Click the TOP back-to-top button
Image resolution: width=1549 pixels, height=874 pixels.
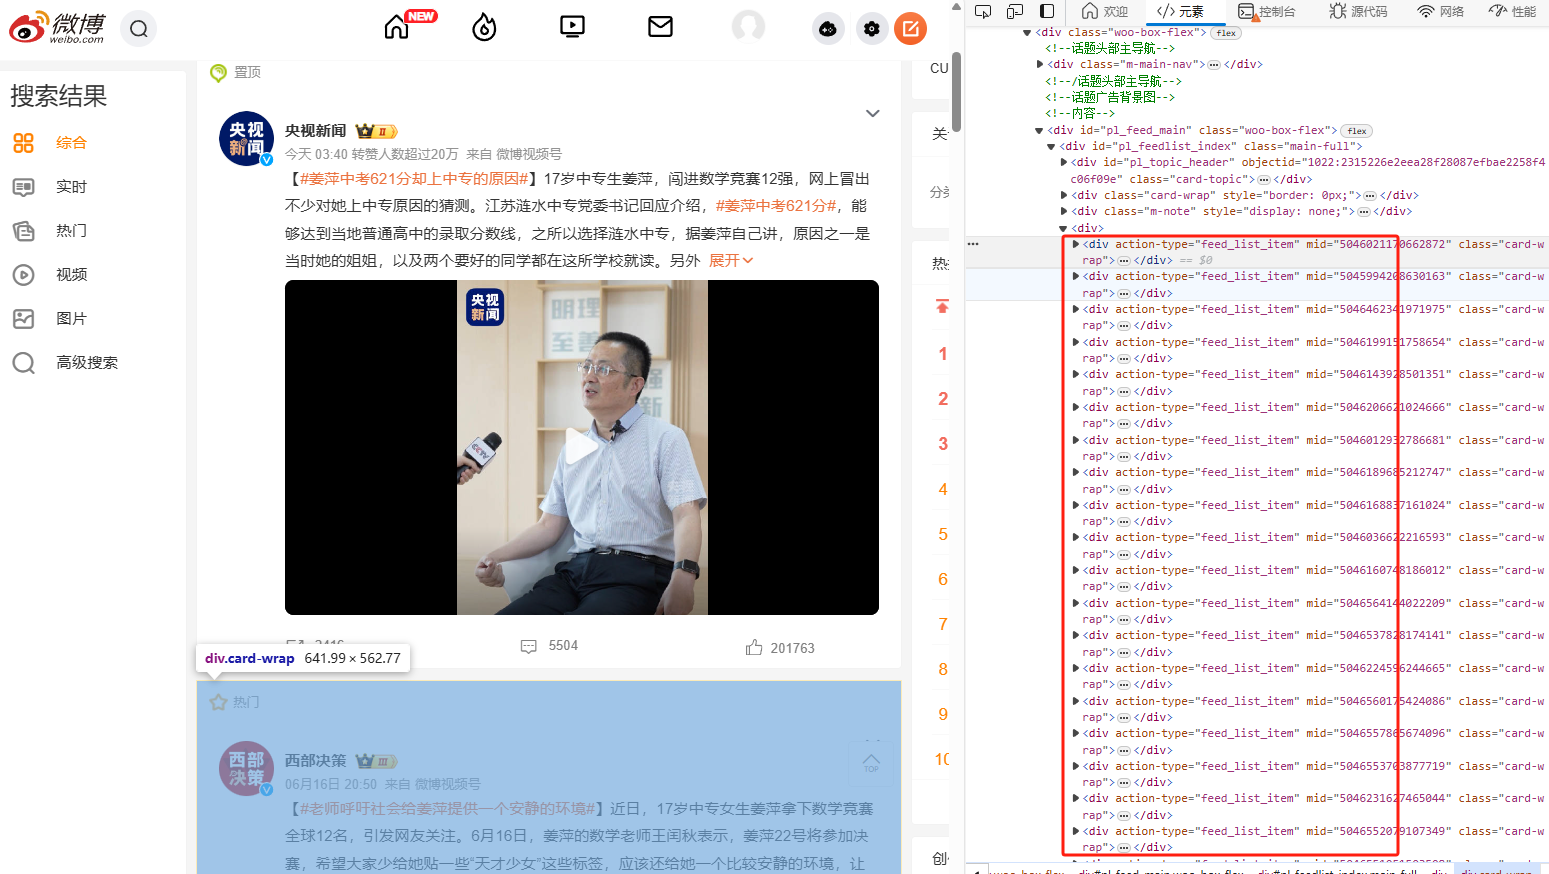[871, 762]
